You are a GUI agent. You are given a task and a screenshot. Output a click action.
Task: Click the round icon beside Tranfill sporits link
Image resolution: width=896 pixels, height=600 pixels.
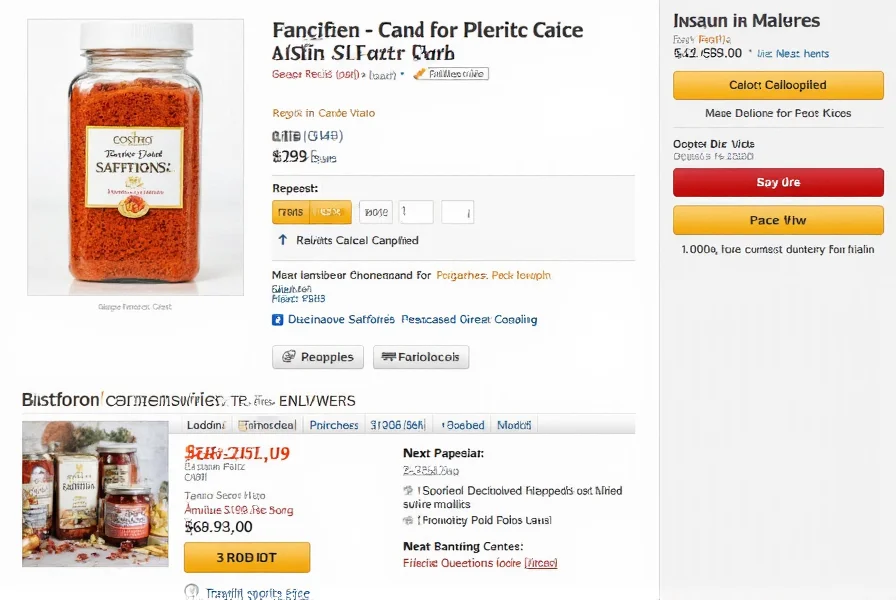coord(192,592)
